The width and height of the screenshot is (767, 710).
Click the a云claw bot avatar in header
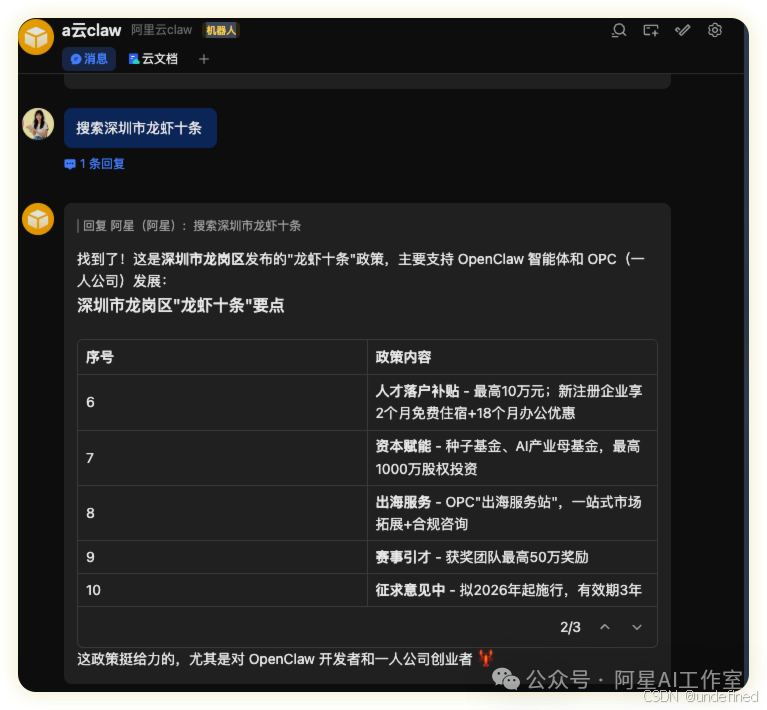[x=36, y=37]
